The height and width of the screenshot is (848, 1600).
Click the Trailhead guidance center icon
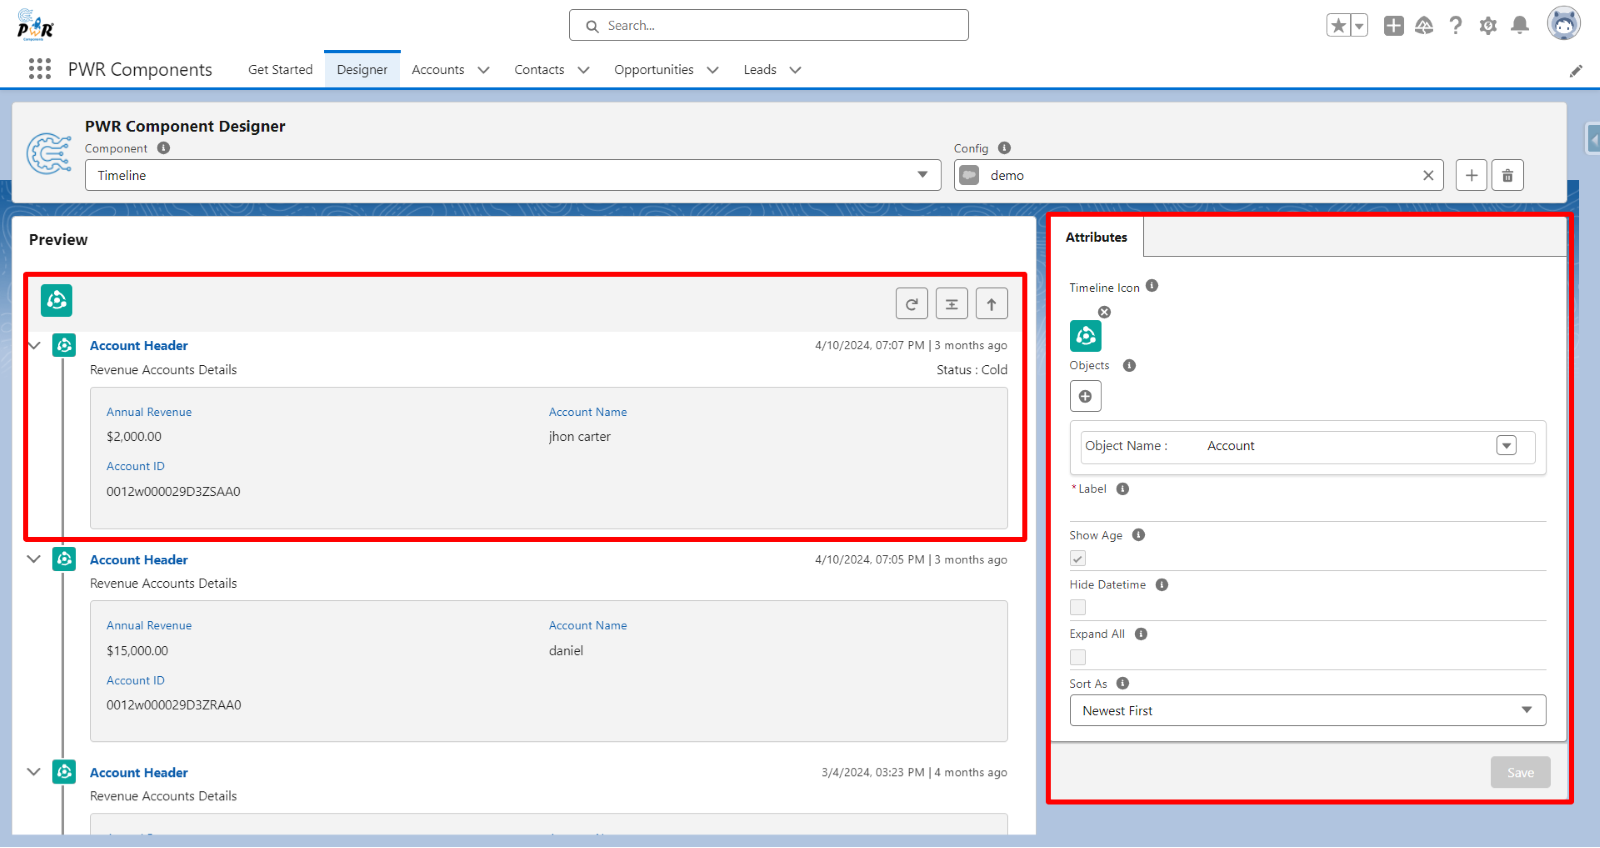(x=1424, y=26)
